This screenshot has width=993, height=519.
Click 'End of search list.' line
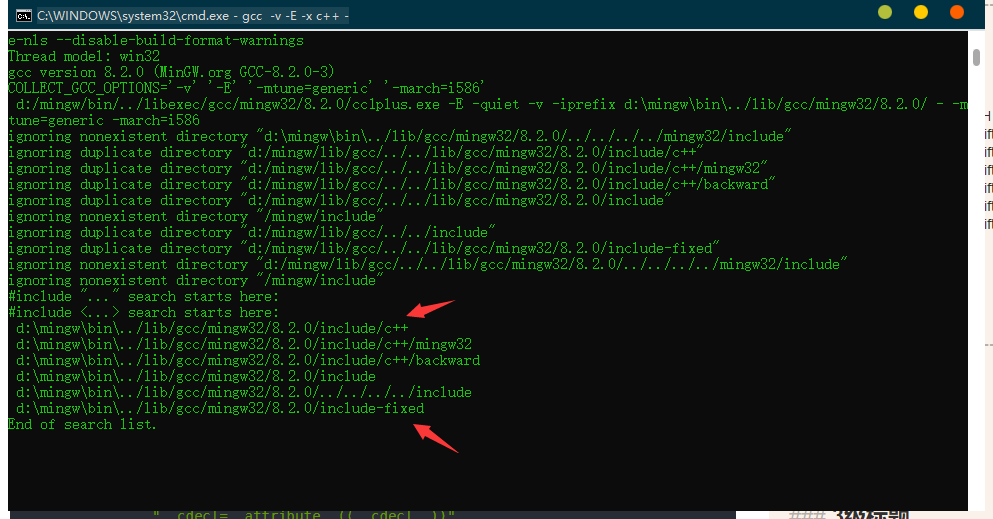click(82, 425)
